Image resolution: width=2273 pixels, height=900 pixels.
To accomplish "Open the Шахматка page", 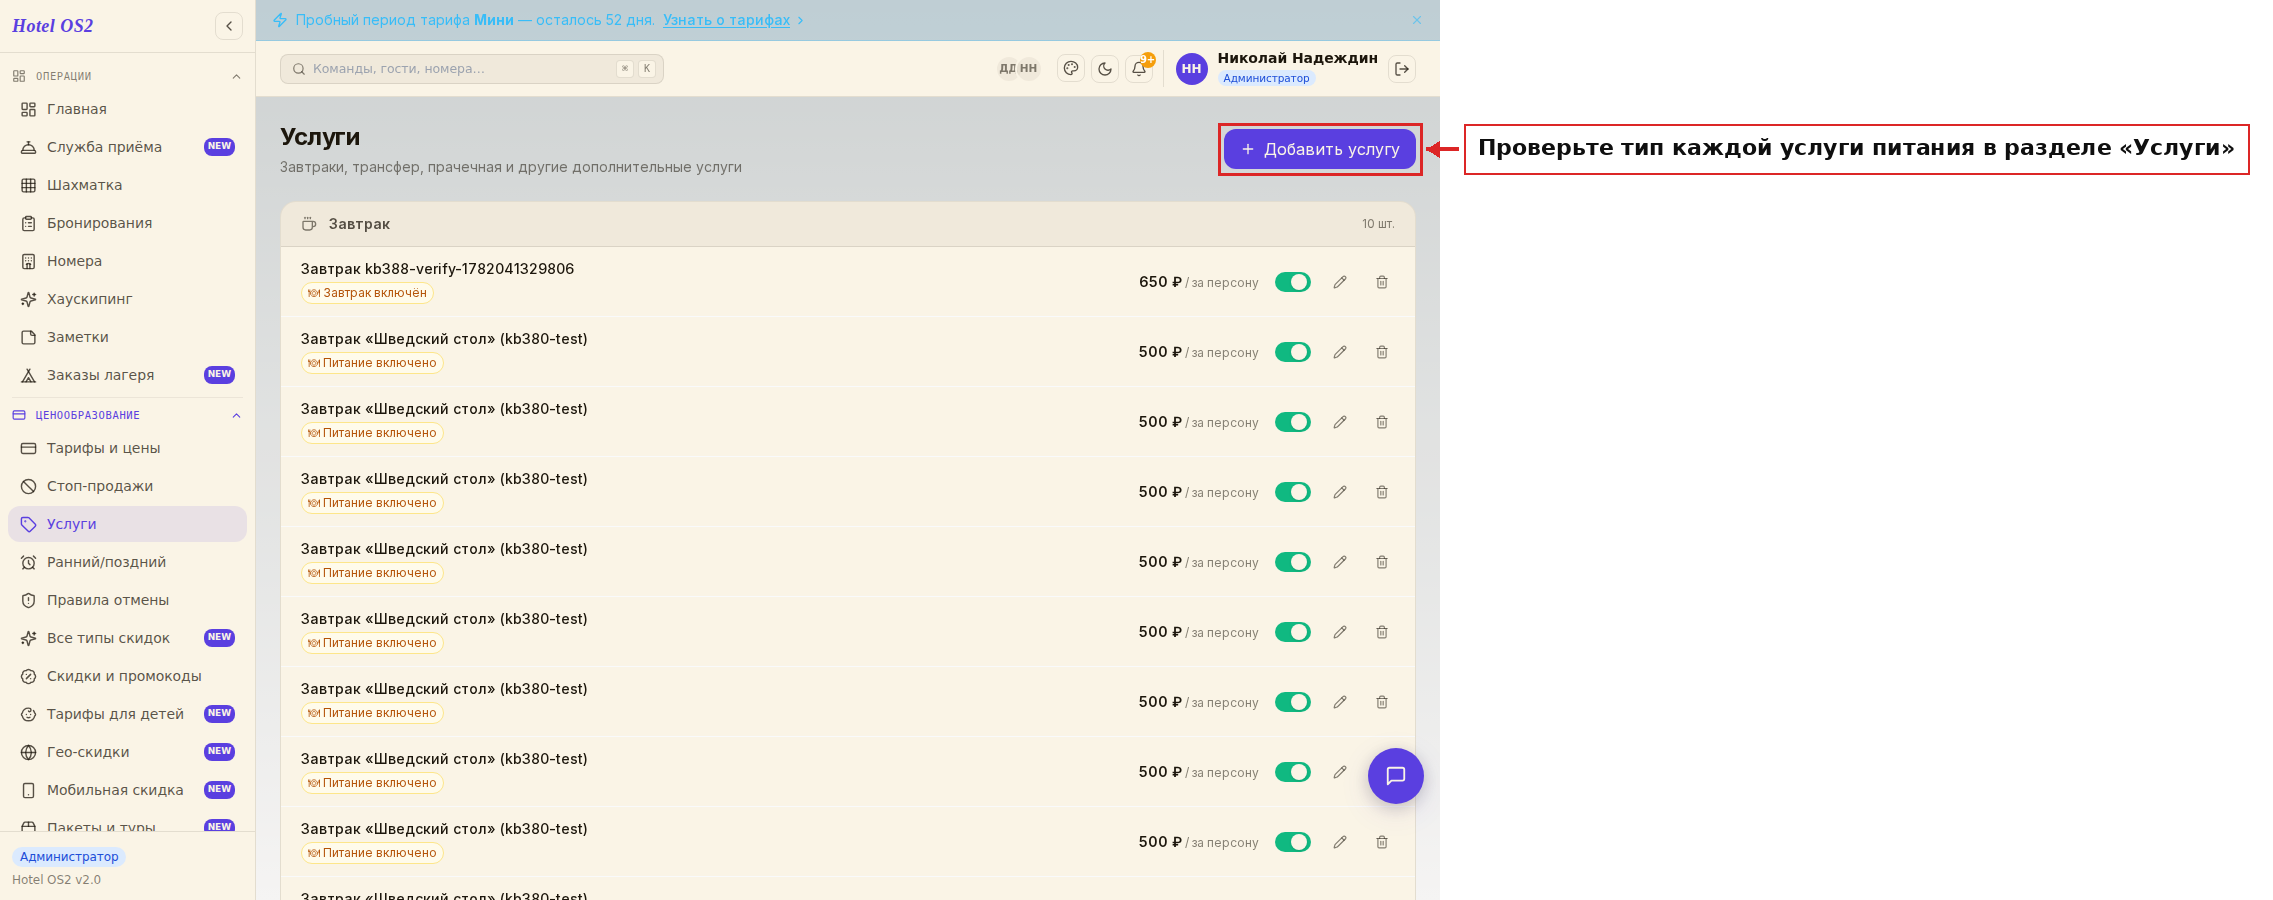I will click(x=127, y=185).
